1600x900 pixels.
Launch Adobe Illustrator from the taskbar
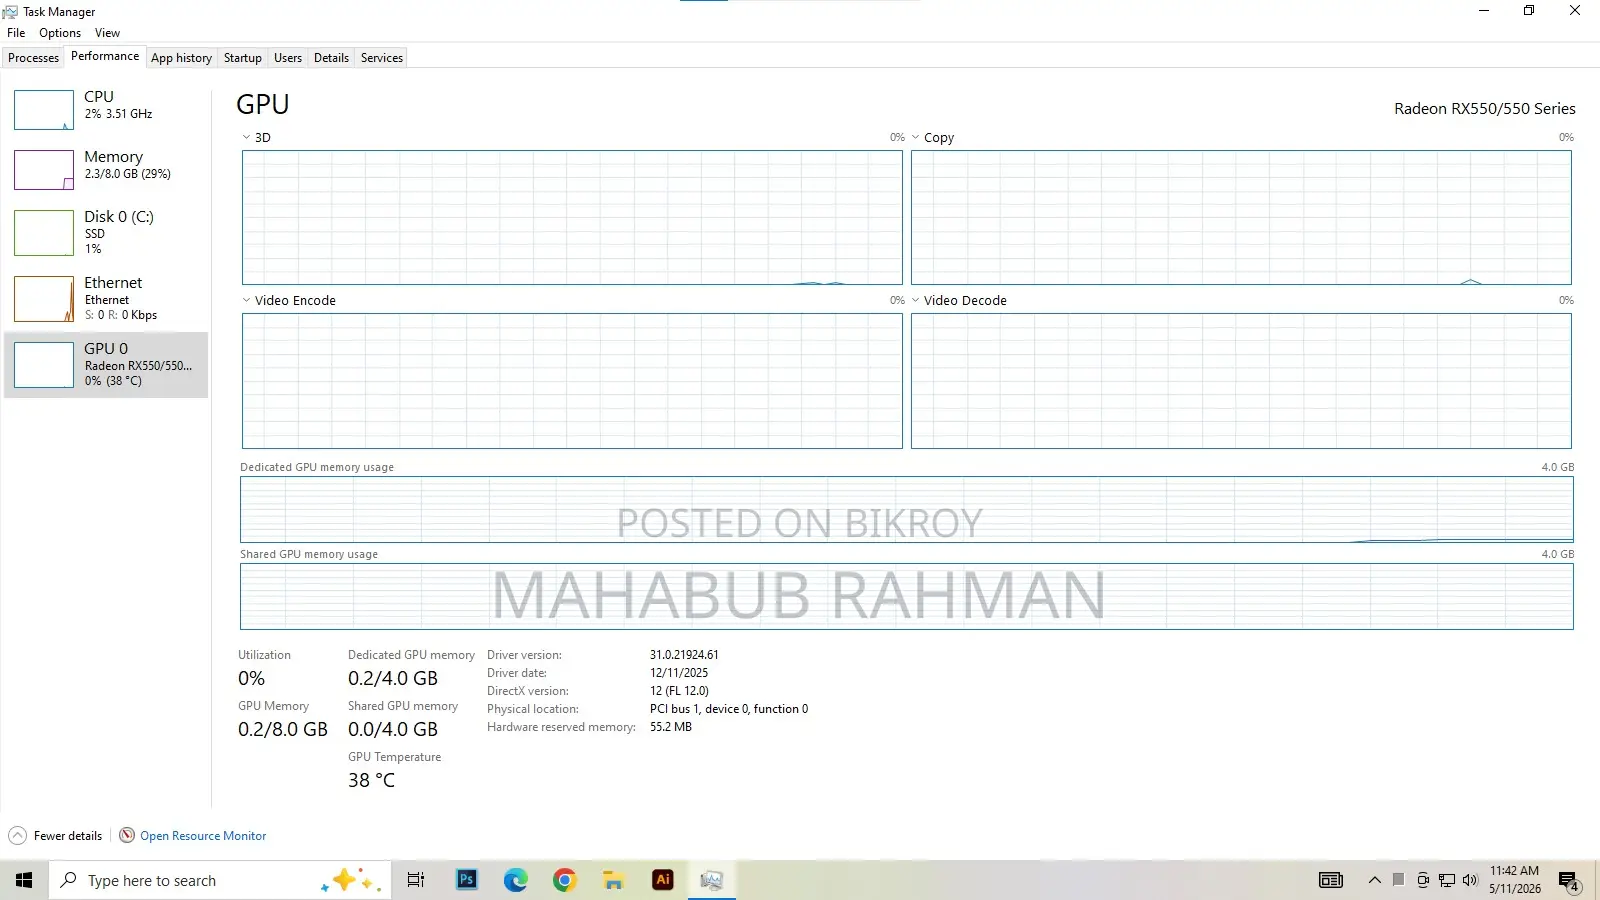point(662,880)
